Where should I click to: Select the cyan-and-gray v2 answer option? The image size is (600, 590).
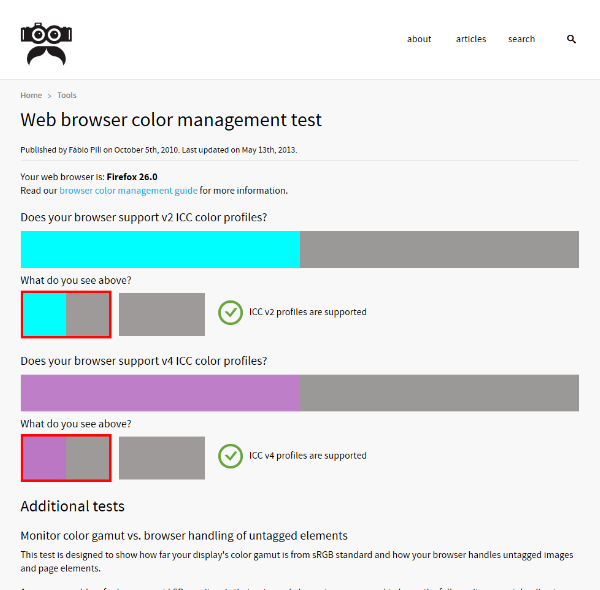coord(66,314)
